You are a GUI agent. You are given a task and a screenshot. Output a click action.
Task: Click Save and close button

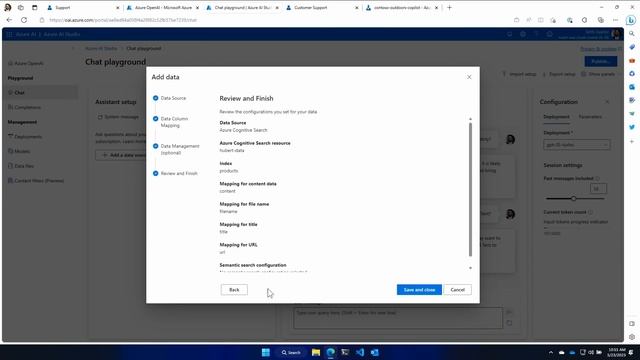point(419,290)
